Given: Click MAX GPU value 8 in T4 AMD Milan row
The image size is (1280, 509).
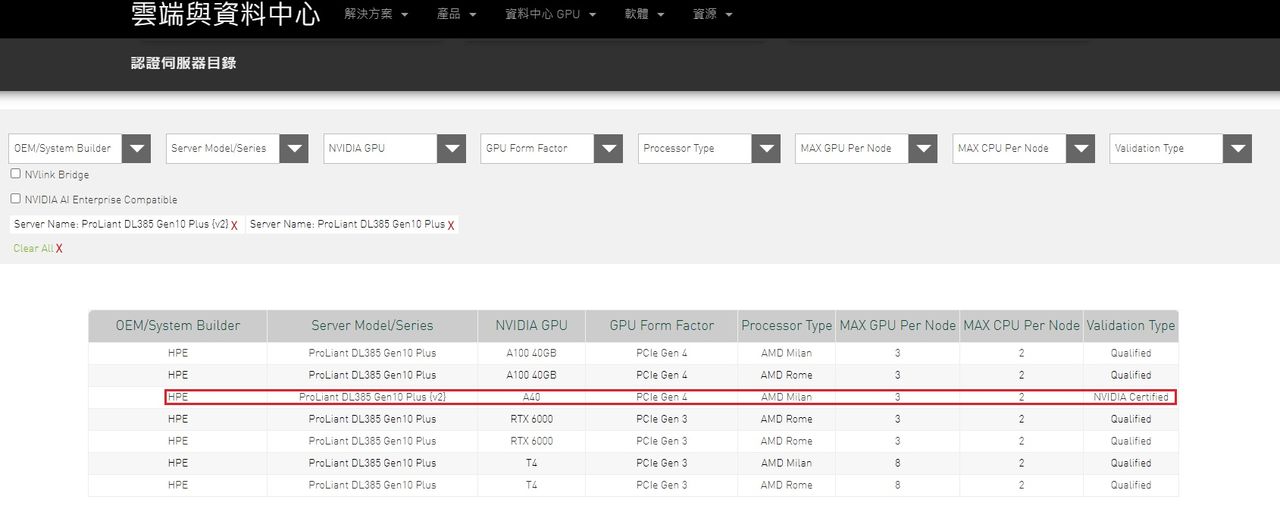Looking at the screenshot, I should [x=897, y=463].
